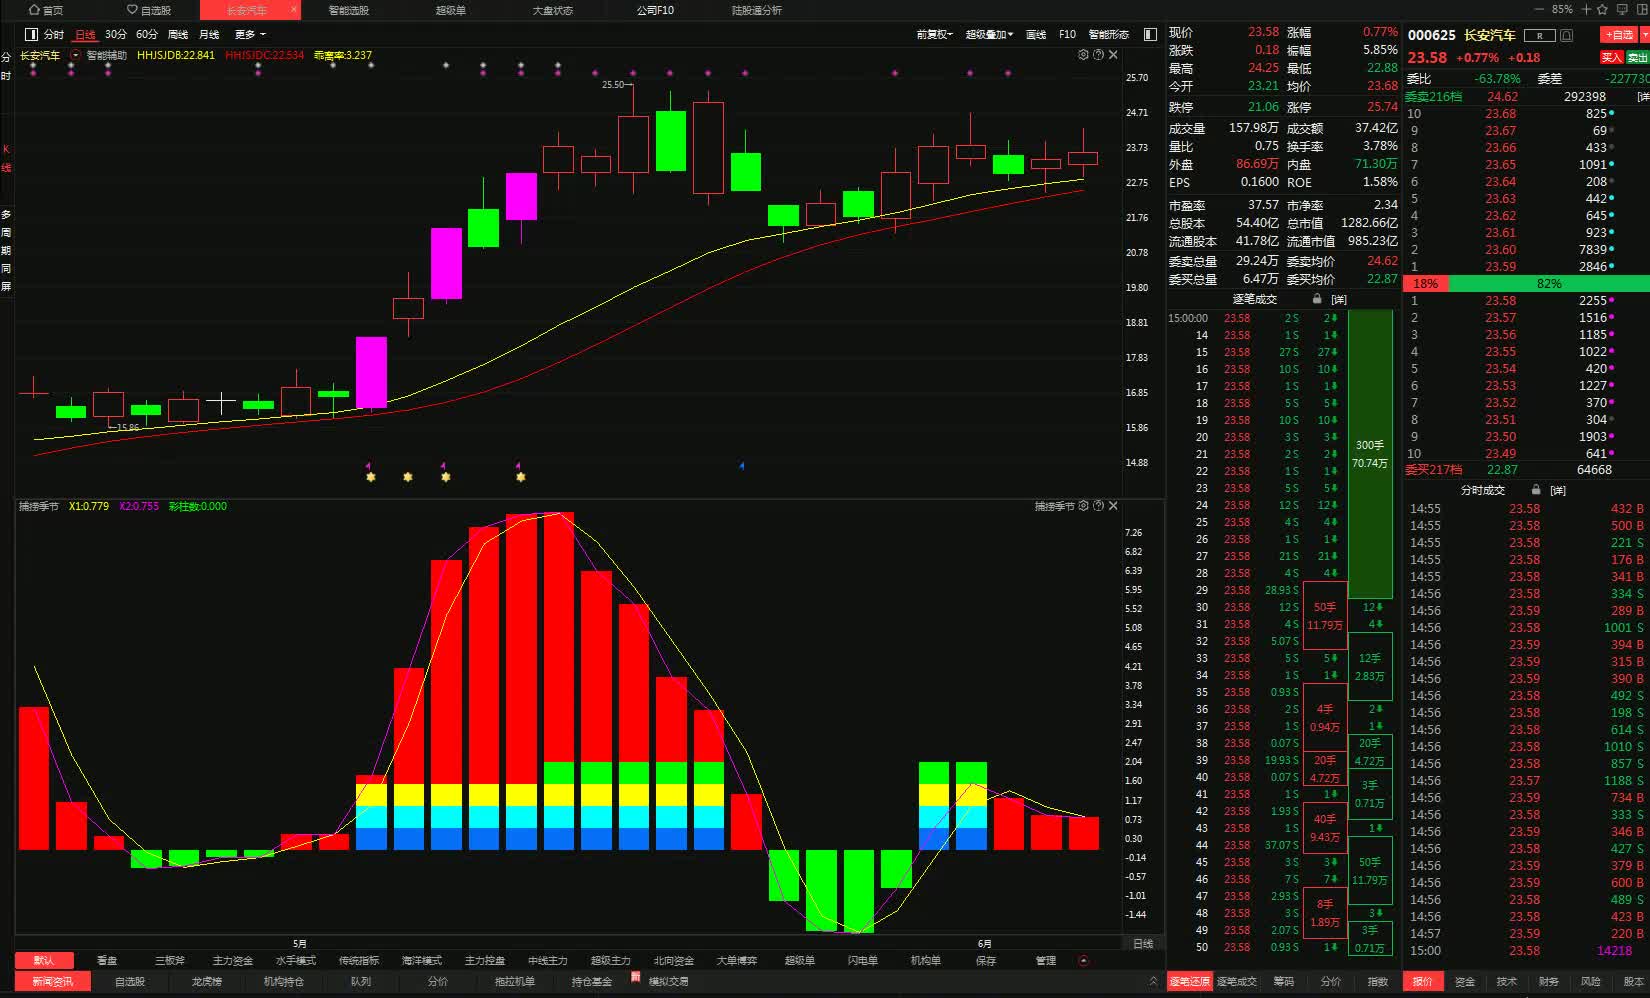Screen dimensions: 1650x998
Task: Add stock with +自选 button
Action: pyautogui.click(x=1620, y=35)
